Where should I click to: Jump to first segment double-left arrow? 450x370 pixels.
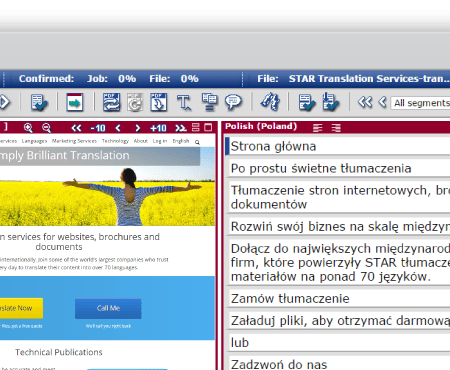click(x=365, y=102)
